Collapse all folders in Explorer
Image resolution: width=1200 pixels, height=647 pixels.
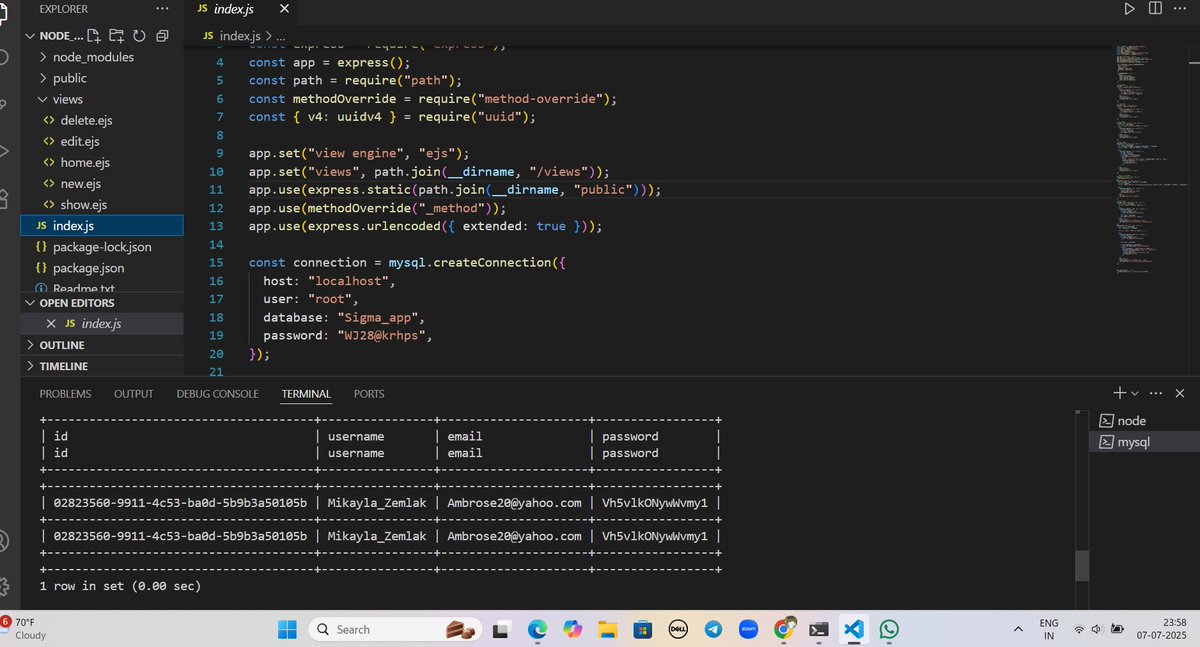point(161,36)
